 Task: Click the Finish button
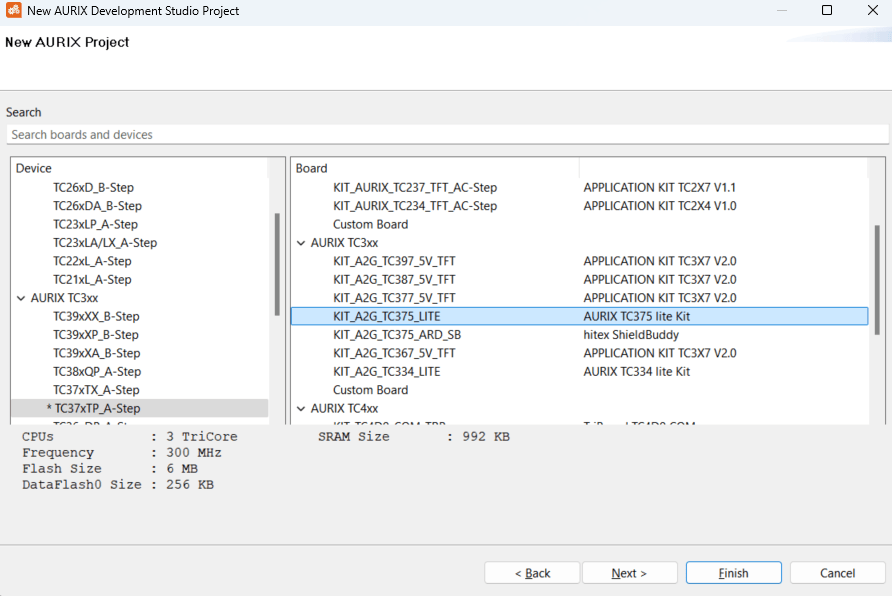733,573
